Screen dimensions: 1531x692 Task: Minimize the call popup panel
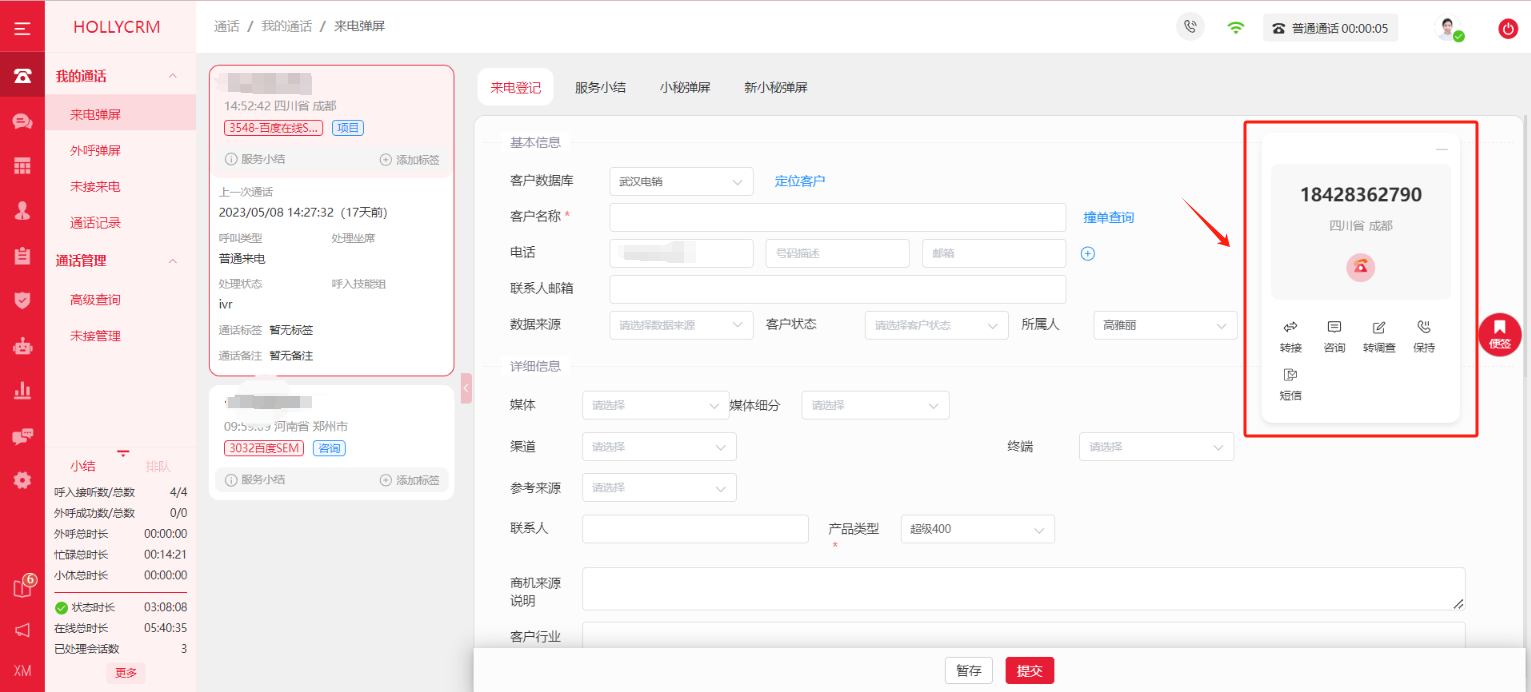pyautogui.click(x=1441, y=149)
